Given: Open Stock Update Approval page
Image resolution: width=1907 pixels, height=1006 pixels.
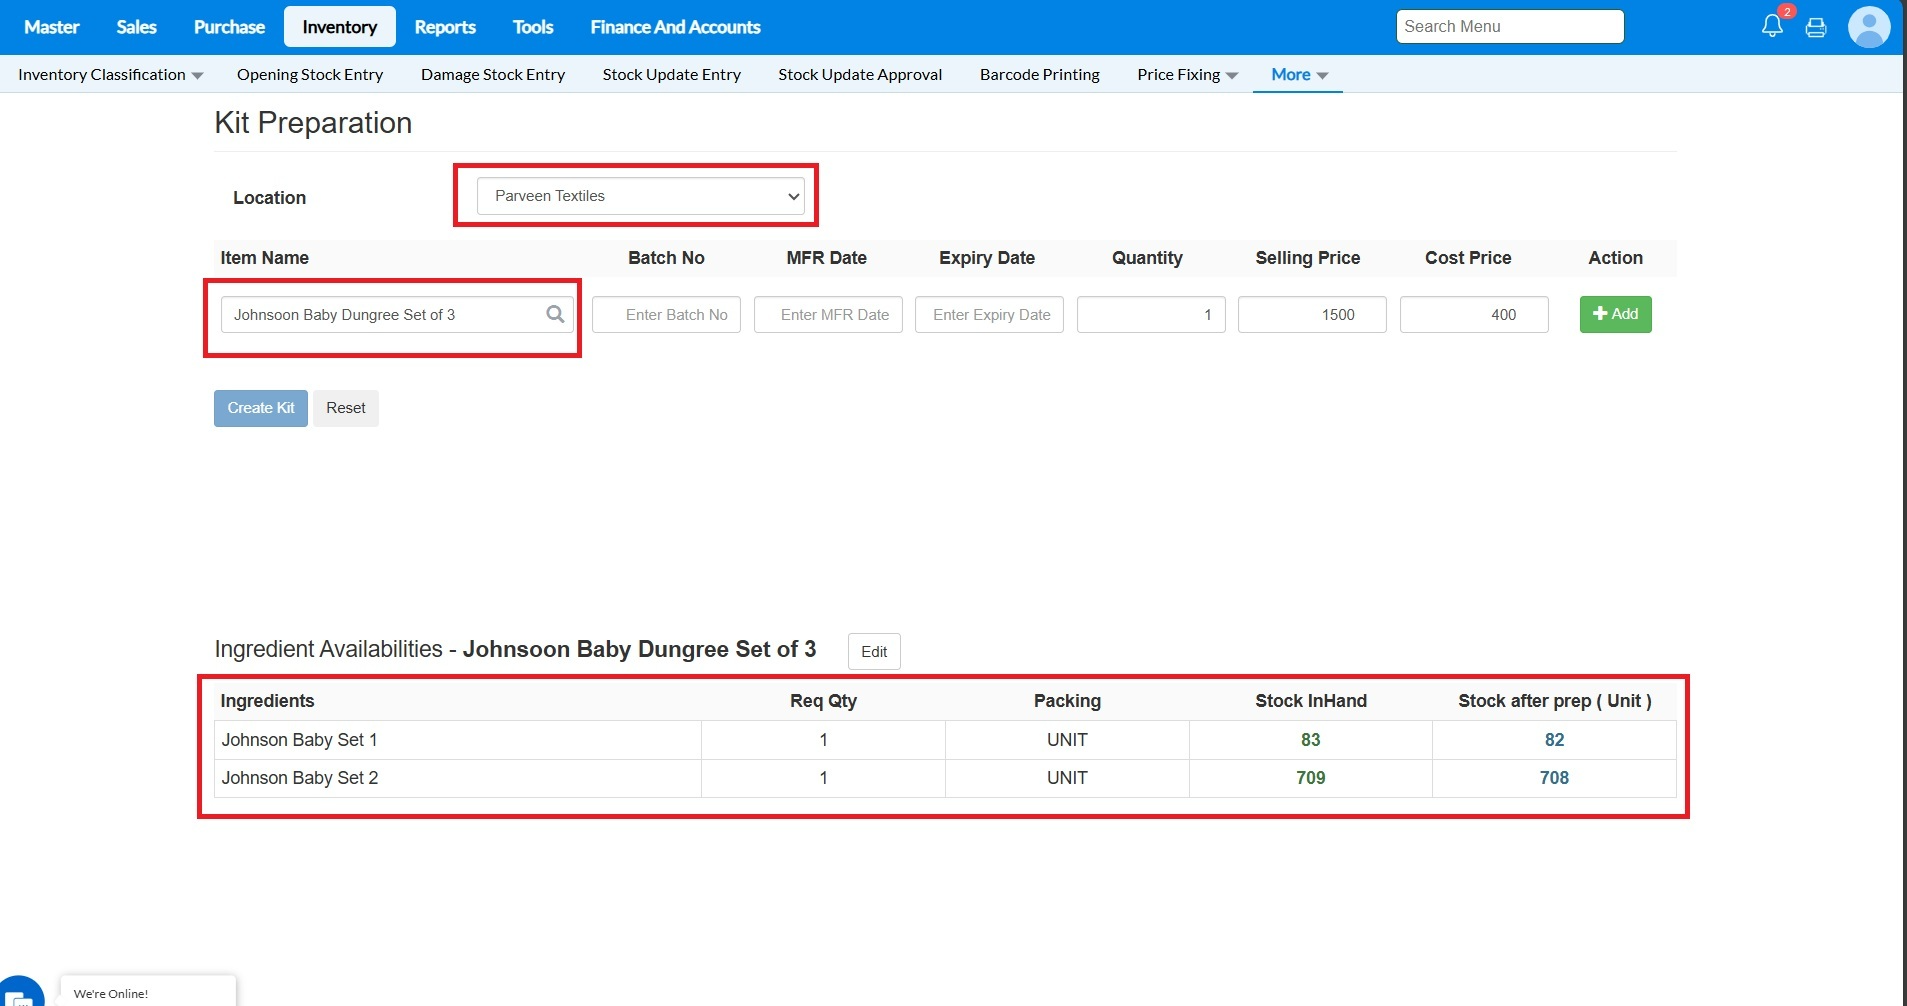Looking at the screenshot, I should click(x=860, y=75).
